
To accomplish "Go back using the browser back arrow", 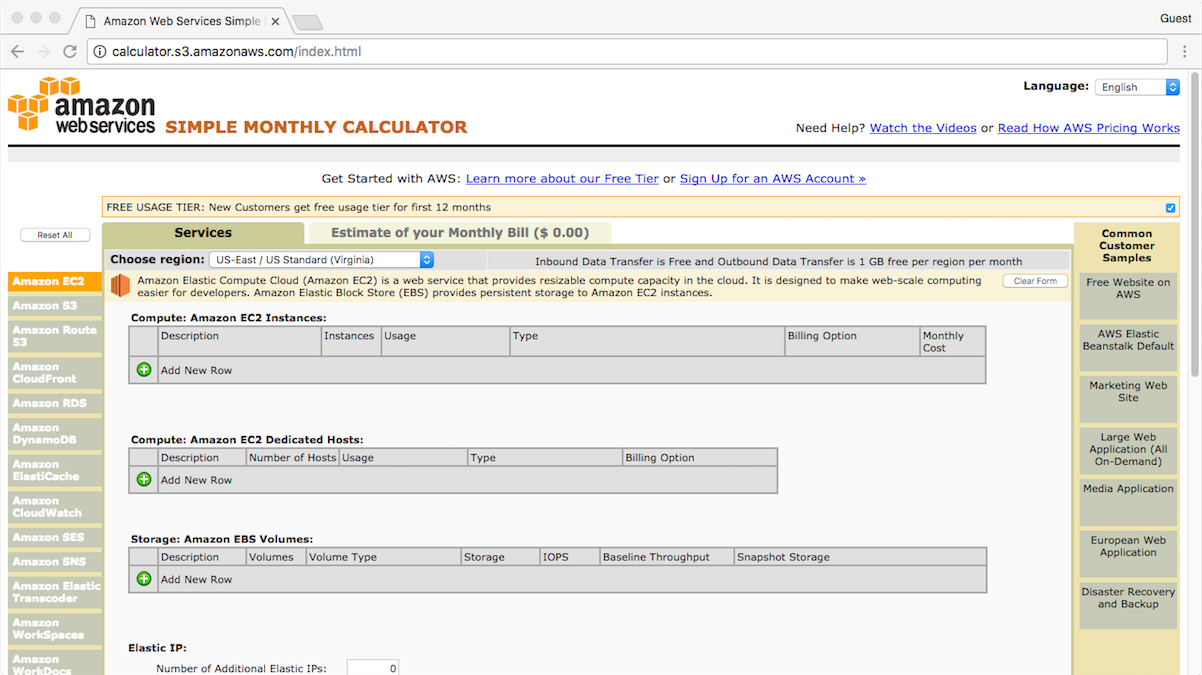I will [18, 51].
